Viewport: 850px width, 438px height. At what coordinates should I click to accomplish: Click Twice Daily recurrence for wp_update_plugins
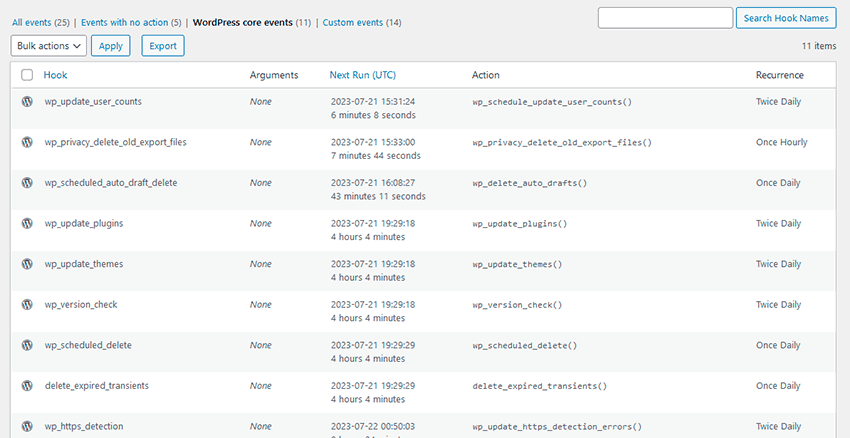(x=778, y=223)
